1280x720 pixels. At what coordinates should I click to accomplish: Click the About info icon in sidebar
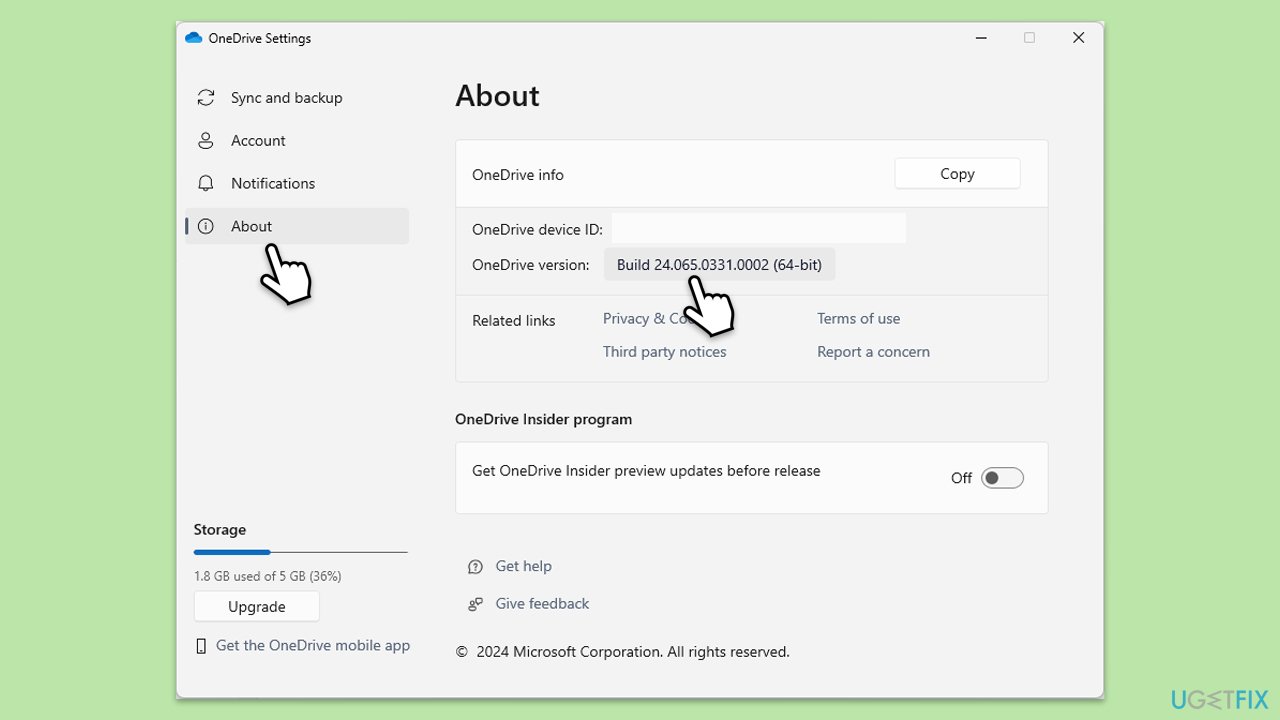(x=206, y=226)
